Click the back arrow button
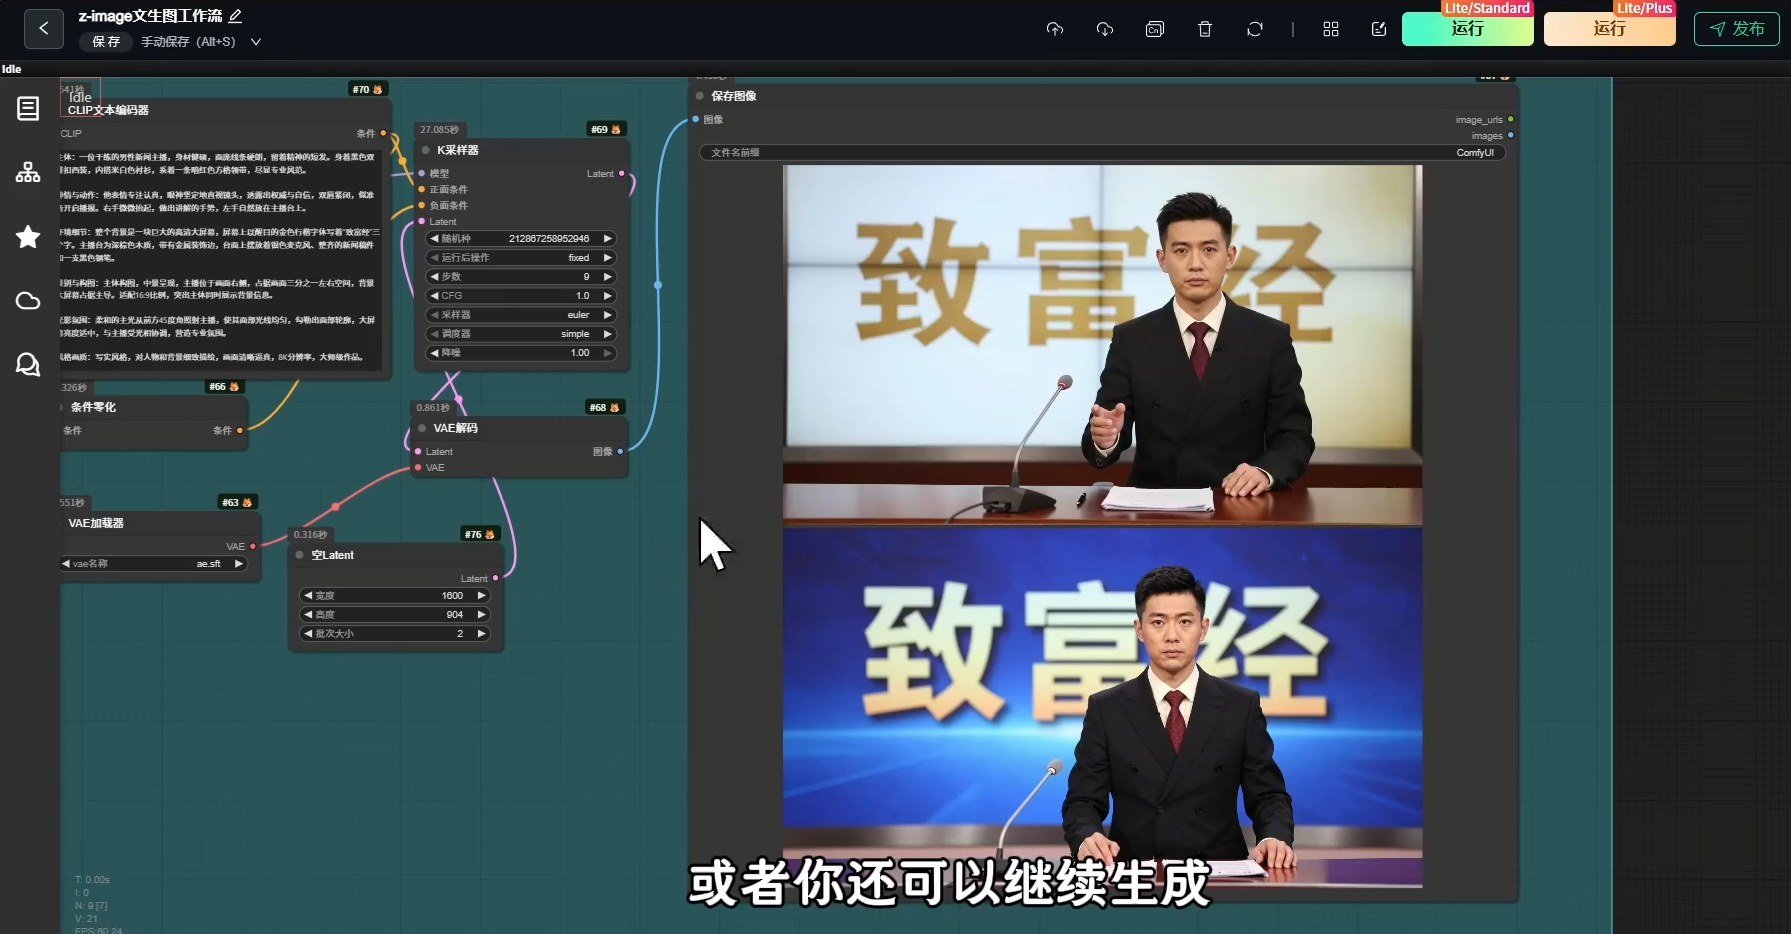This screenshot has width=1791, height=934. coord(43,29)
